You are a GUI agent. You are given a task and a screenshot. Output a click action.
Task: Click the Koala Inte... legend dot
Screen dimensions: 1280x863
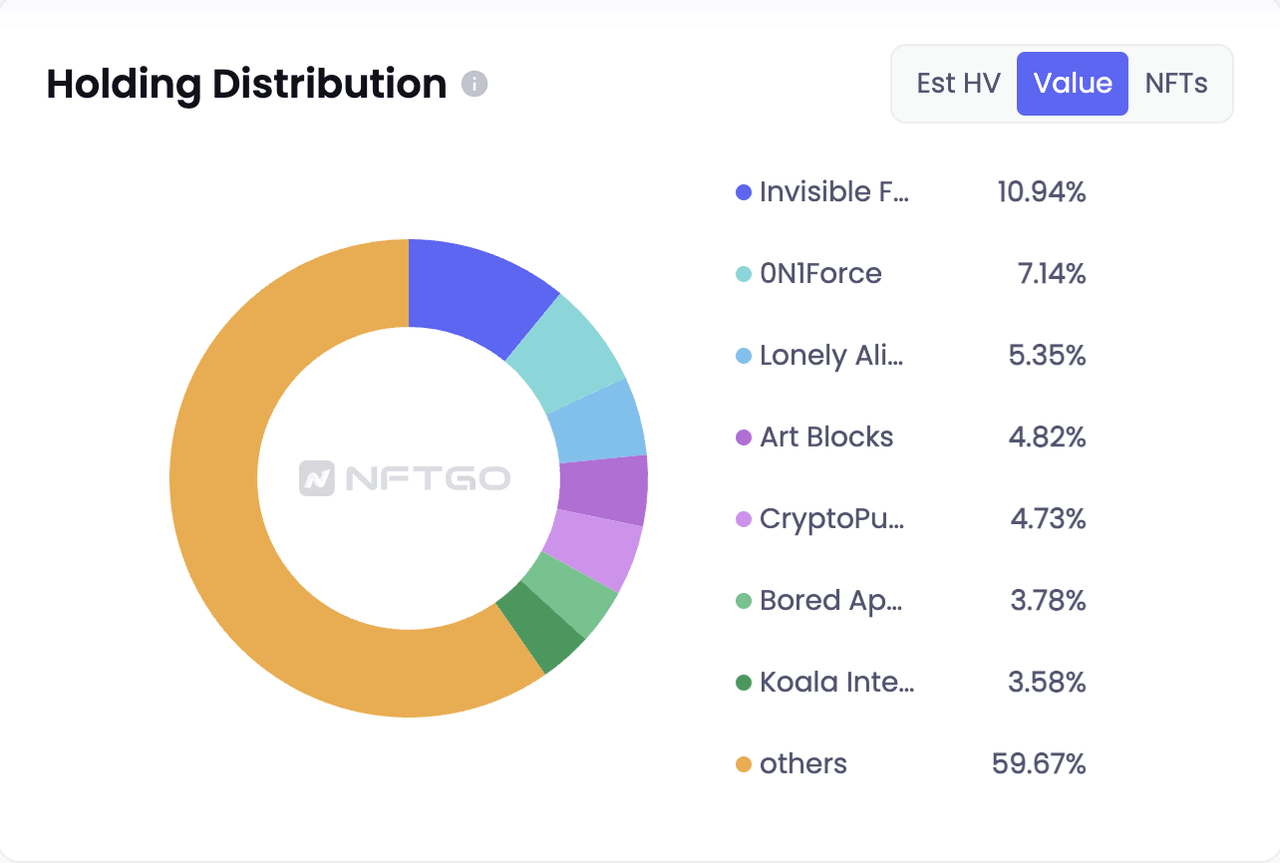(743, 683)
